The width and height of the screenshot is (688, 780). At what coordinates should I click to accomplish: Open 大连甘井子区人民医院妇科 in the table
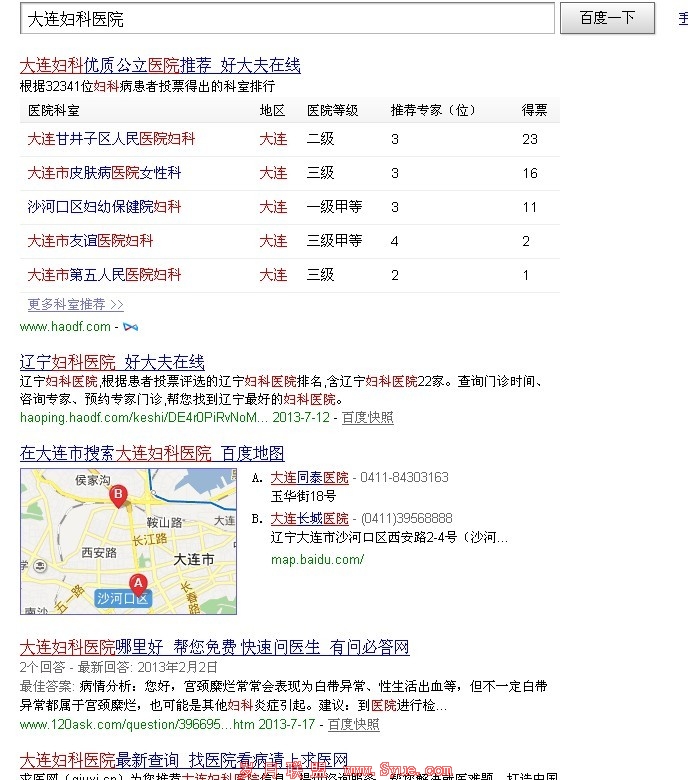pos(111,139)
